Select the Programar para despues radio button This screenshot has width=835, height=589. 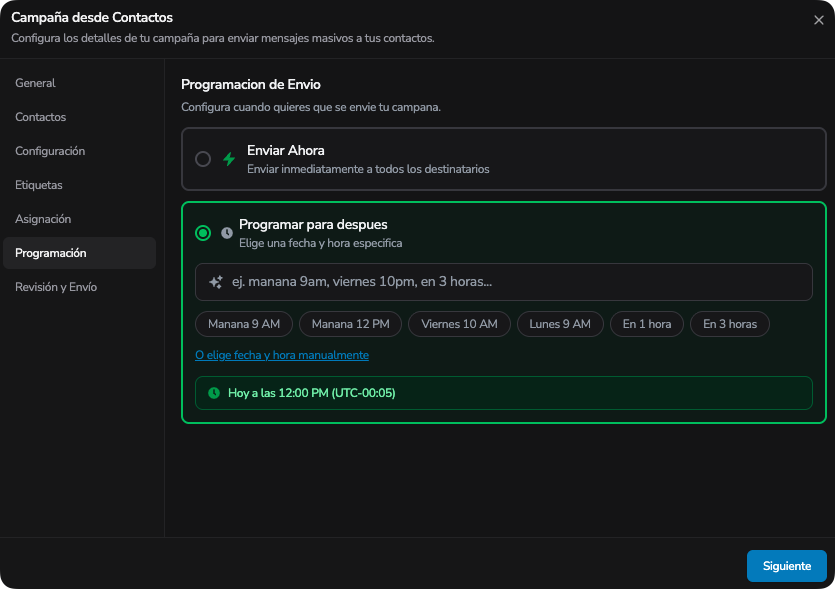click(x=203, y=233)
